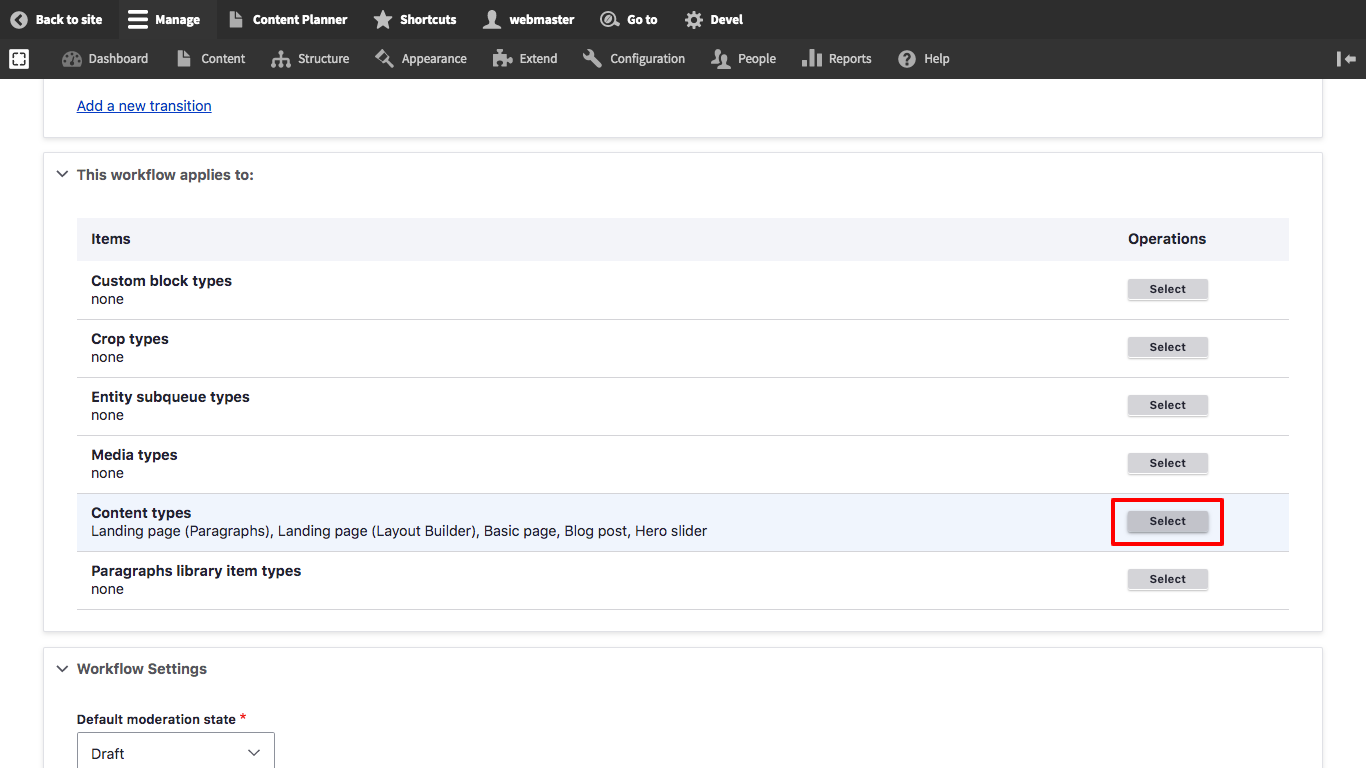Image resolution: width=1366 pixels, height=768 pixels.
Task: Collapse the 'This workflow applies to' section
Action: (x=63, y=175)
